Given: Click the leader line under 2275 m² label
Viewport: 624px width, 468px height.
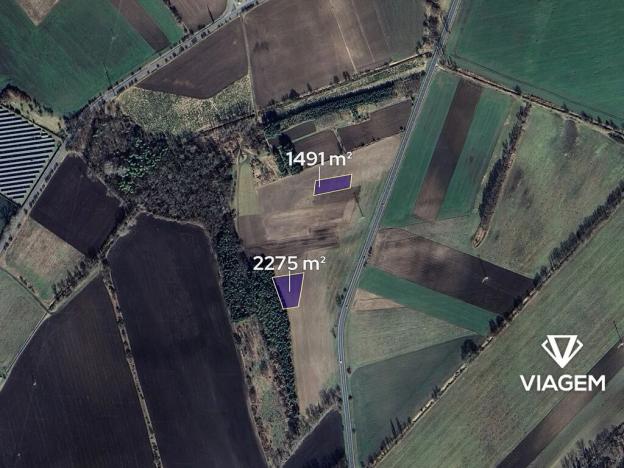Looking at the screenshot, I should 289,281.
